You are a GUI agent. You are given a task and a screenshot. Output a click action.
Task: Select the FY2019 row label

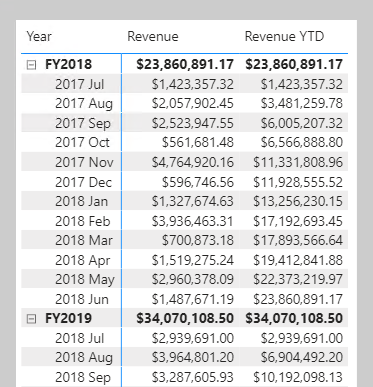click(68, 318)
